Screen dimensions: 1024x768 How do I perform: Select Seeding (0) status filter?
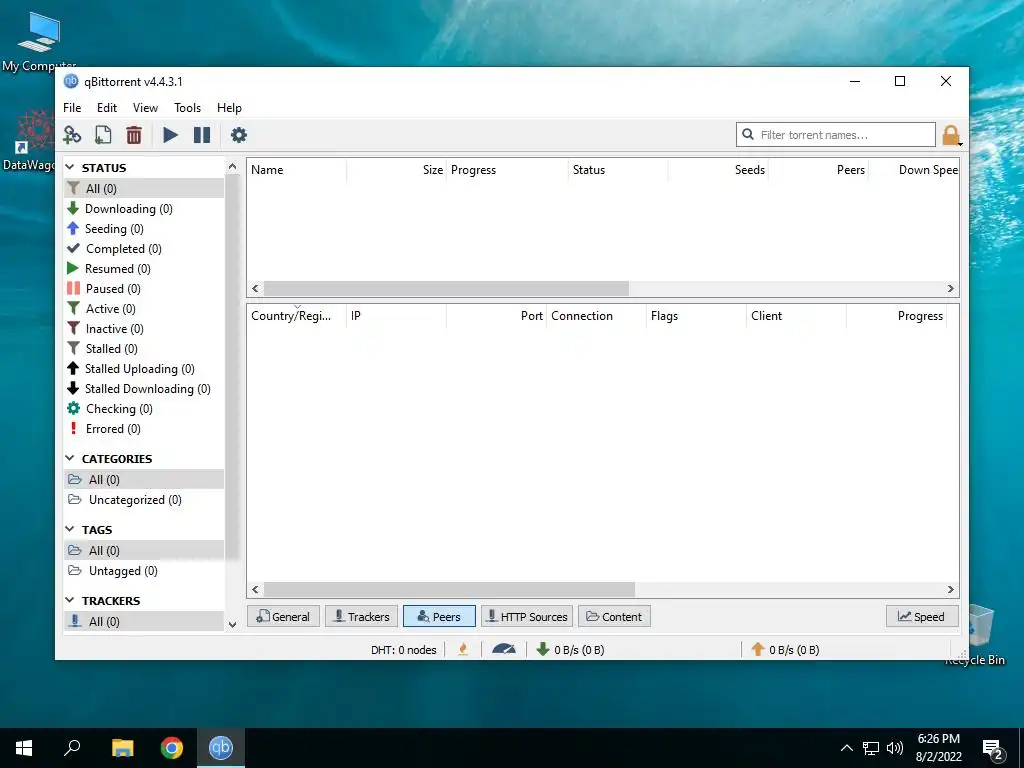point(144,229)
